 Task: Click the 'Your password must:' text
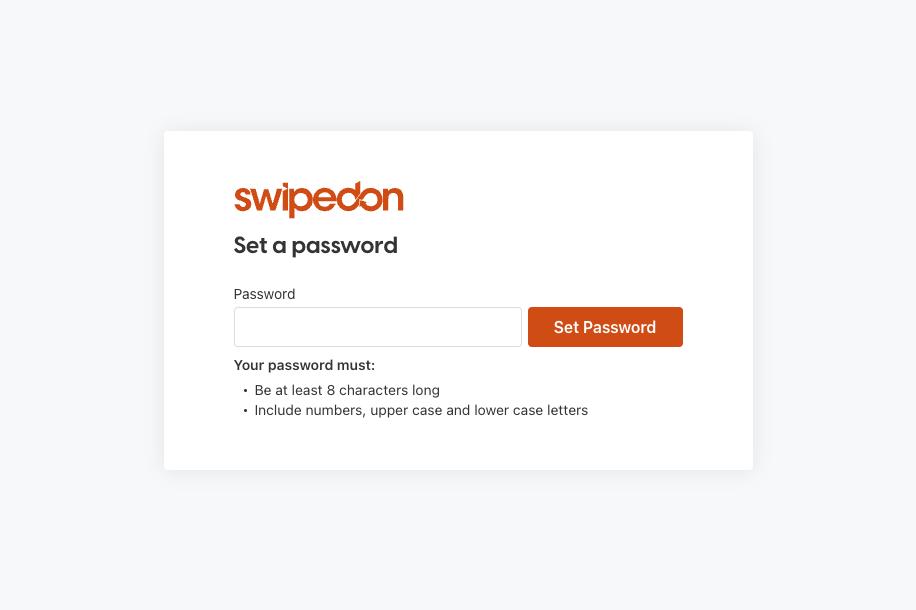(304, 365)
